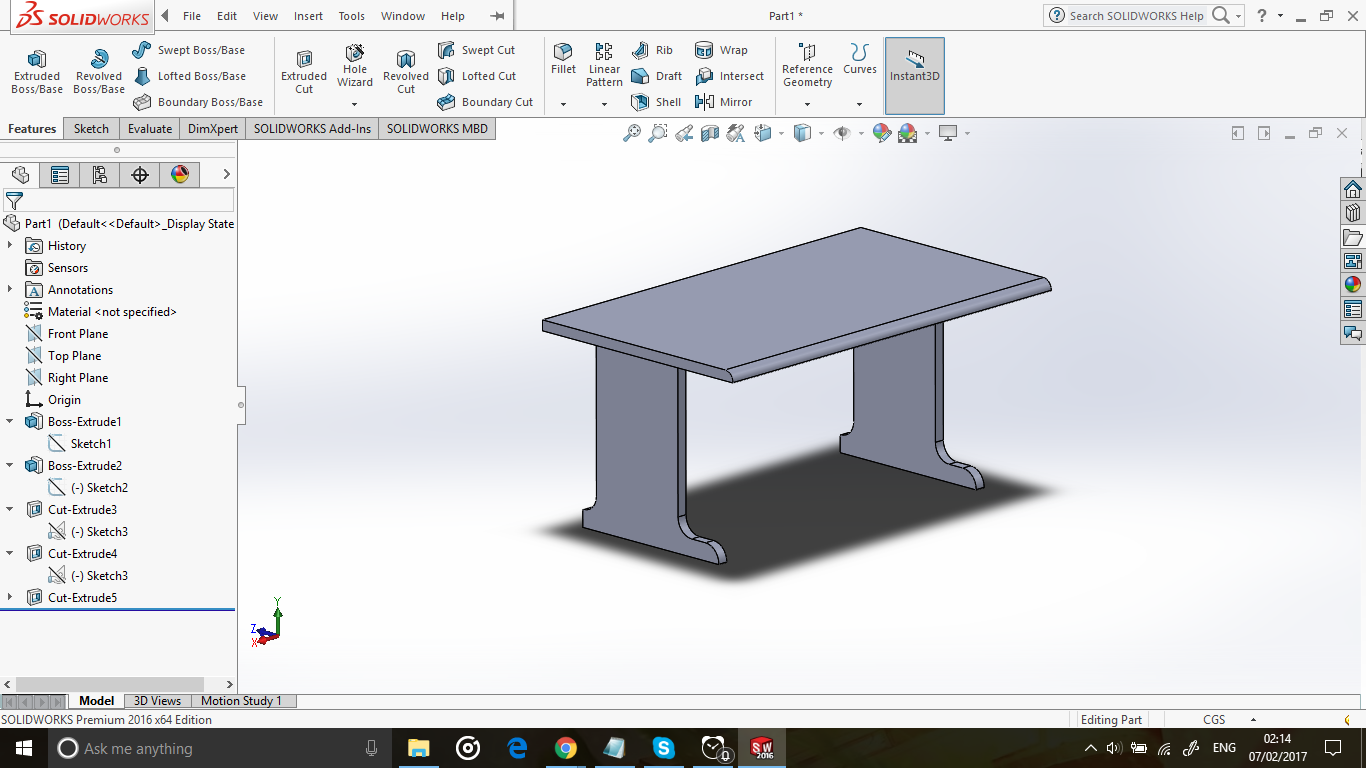The image size is (1366, 768).
Task: Expand the Annotations folder
Action: 10,290
